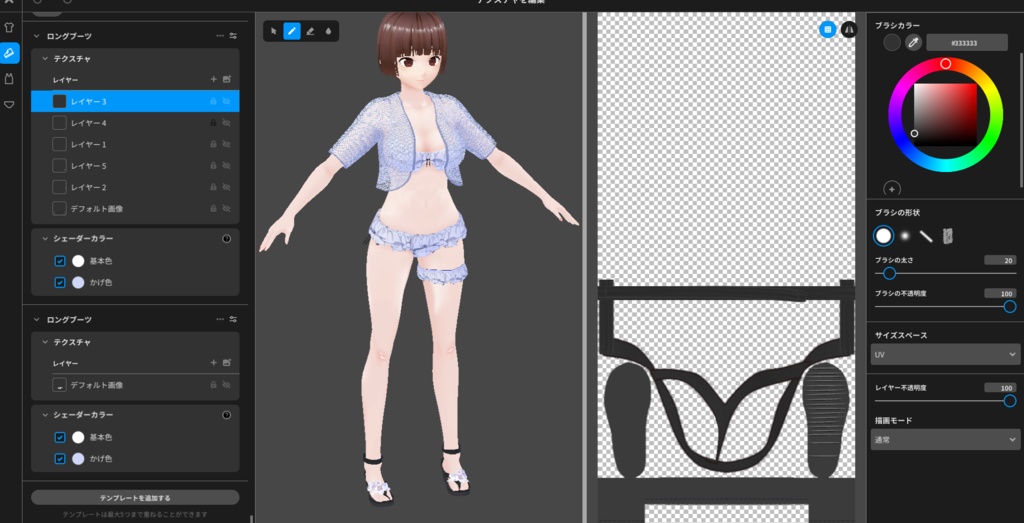Open the サイズスペース dropdown showing UV
The image size is (1024, 523).
point(945,355)
